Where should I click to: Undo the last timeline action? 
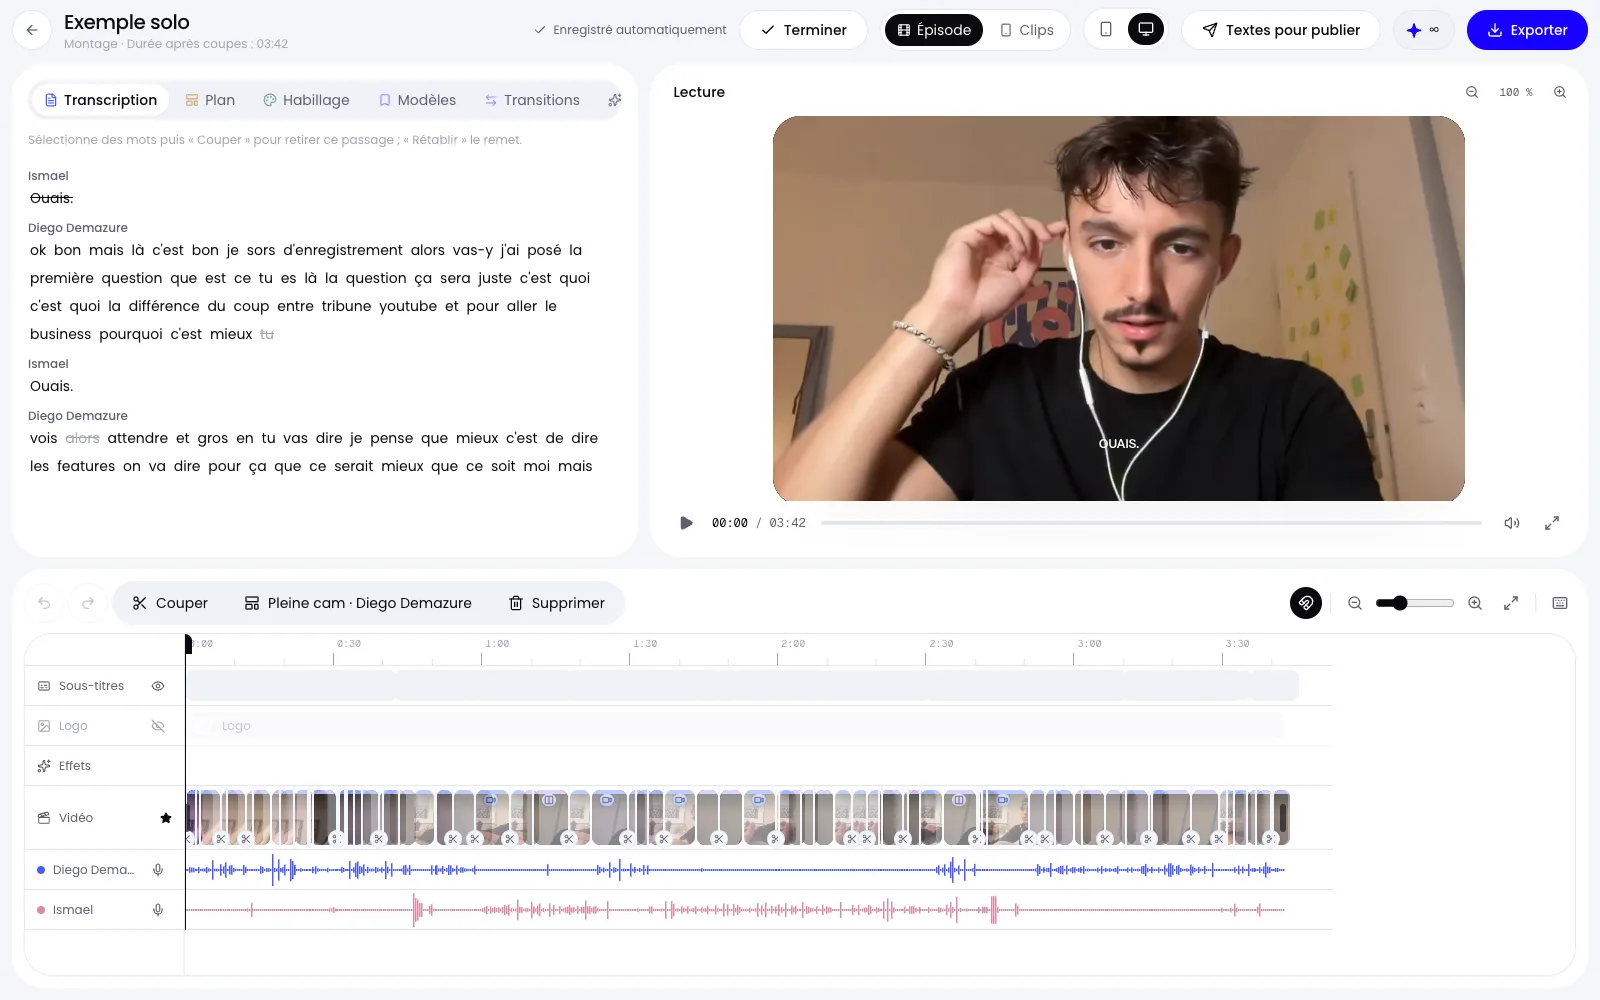click(x=44, y=603)
